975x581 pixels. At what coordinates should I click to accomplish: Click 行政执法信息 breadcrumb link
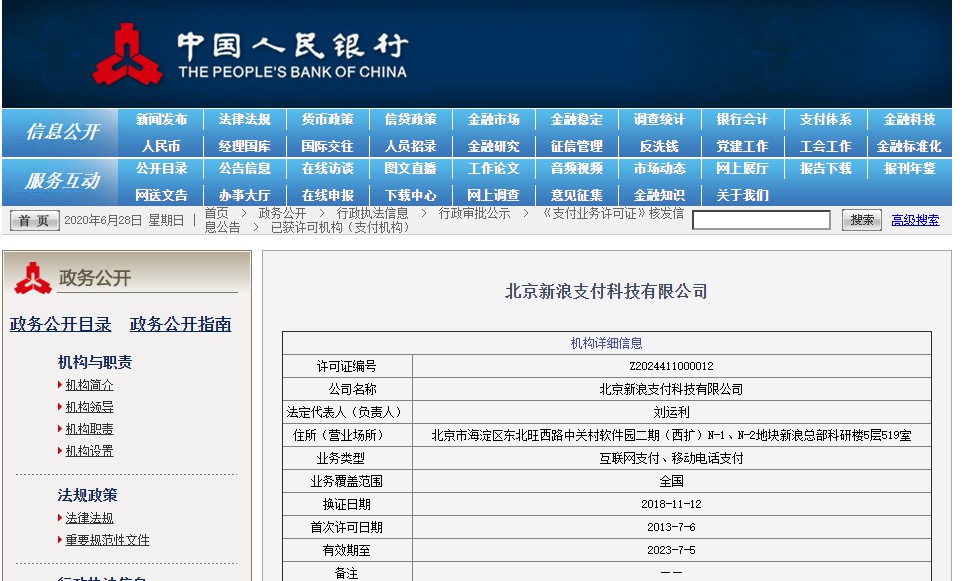[x=372, y=213]
